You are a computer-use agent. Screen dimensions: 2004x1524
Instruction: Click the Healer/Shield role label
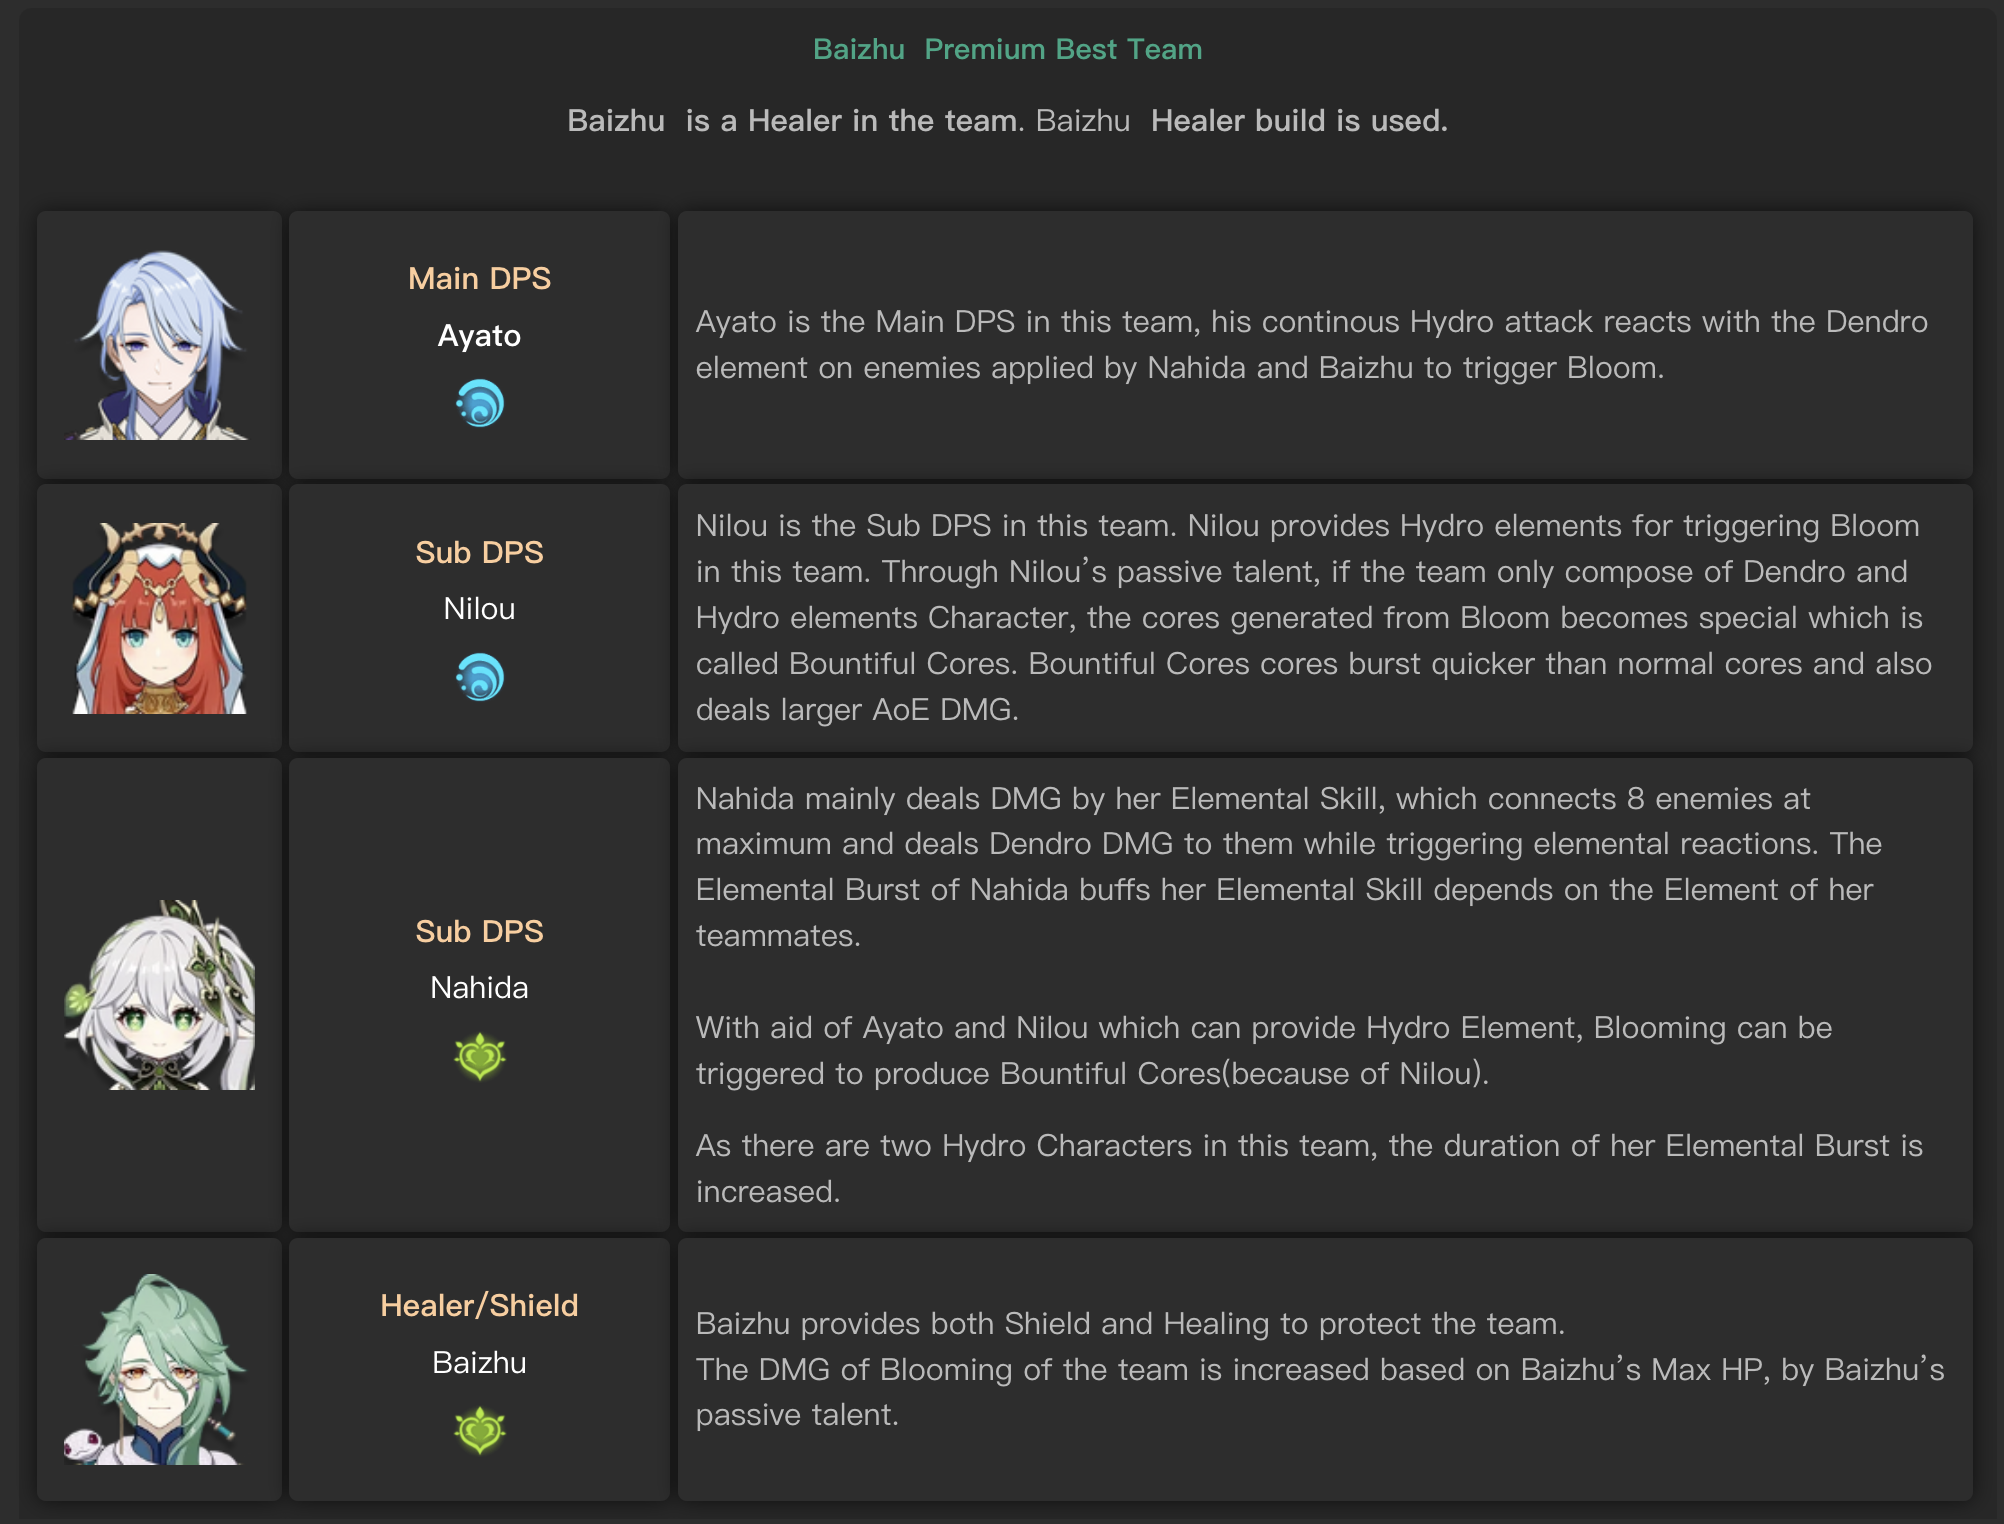479,1306
